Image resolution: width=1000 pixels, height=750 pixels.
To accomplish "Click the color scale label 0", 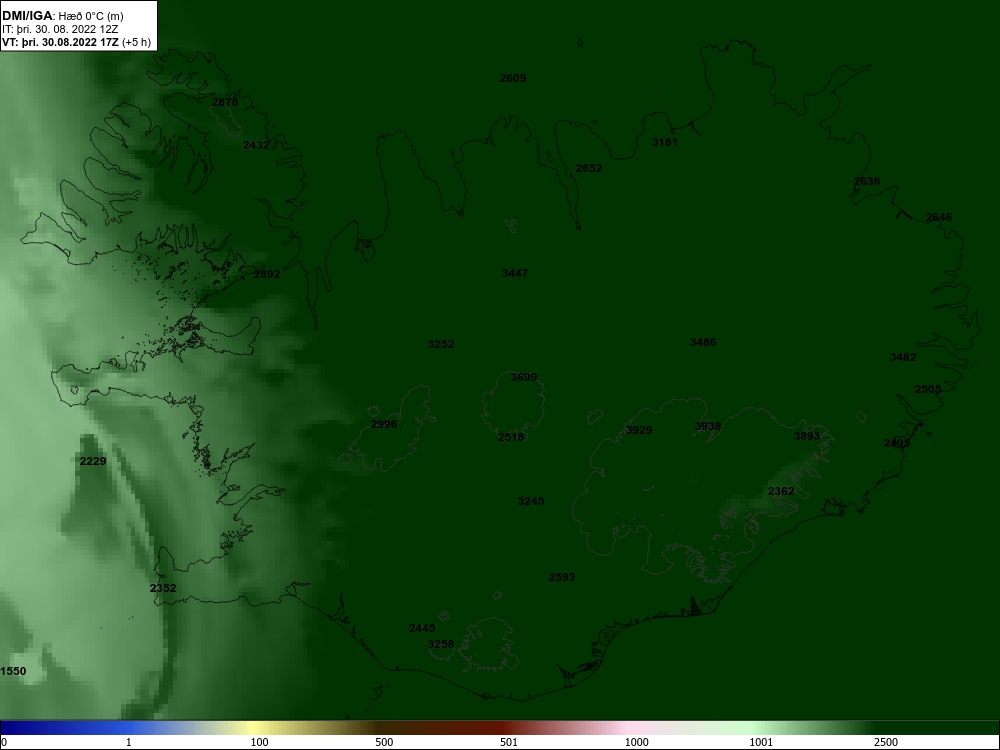I will pos(3,742).
